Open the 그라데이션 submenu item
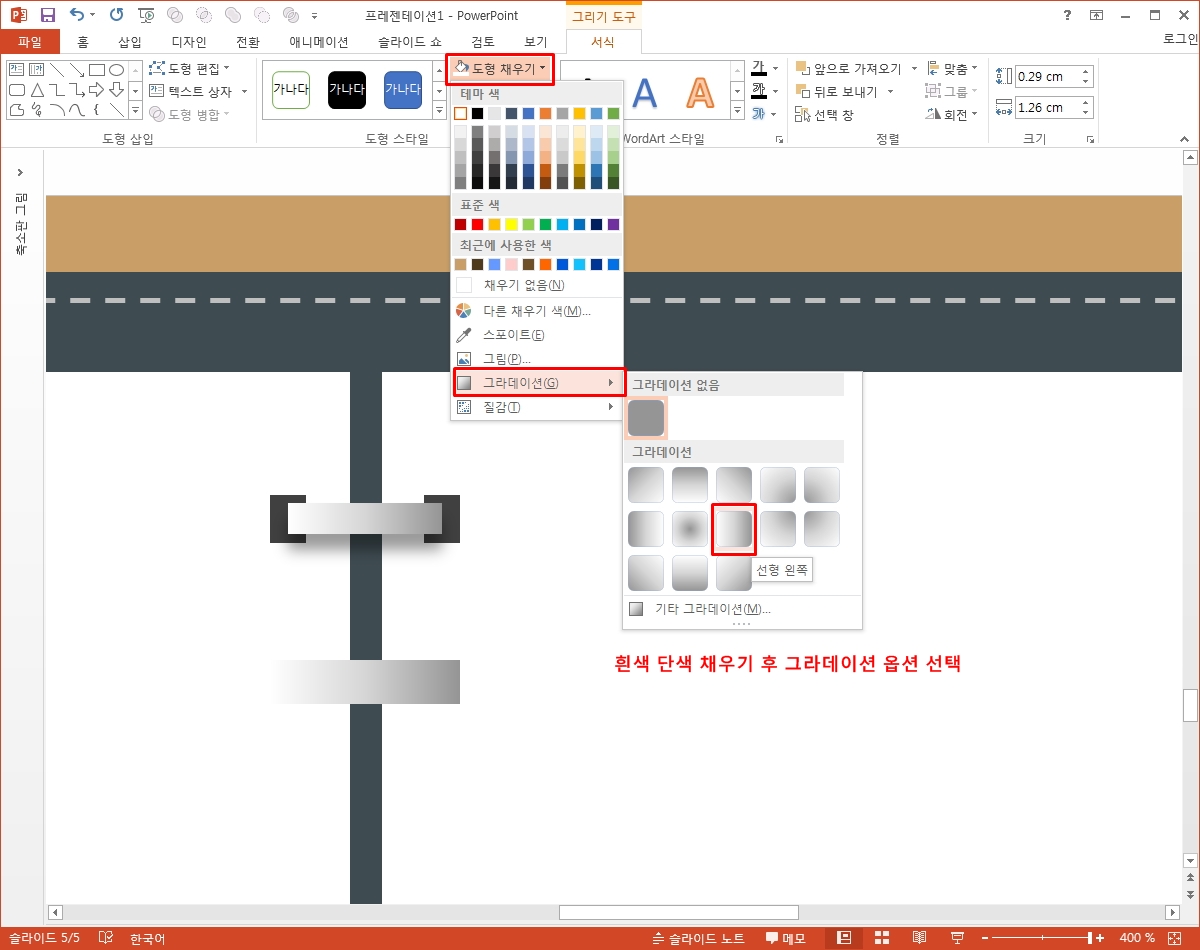 click(x=536, y=383)
